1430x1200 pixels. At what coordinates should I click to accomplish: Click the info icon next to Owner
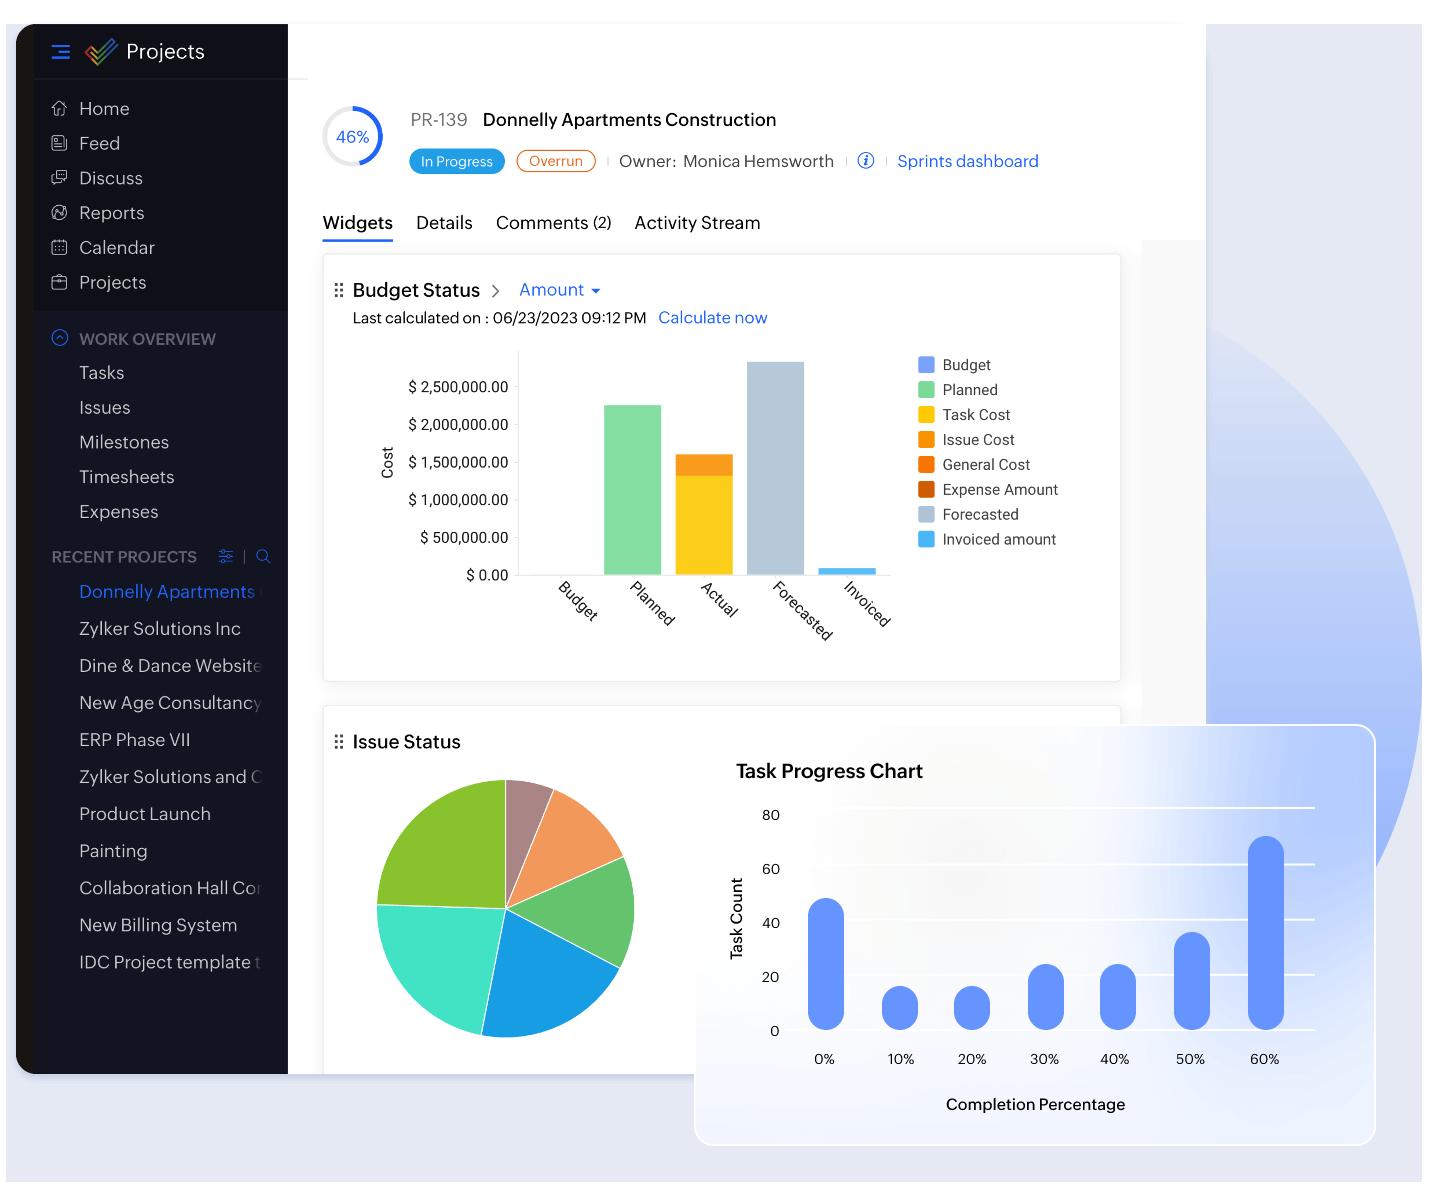click(x=865, y=160)
